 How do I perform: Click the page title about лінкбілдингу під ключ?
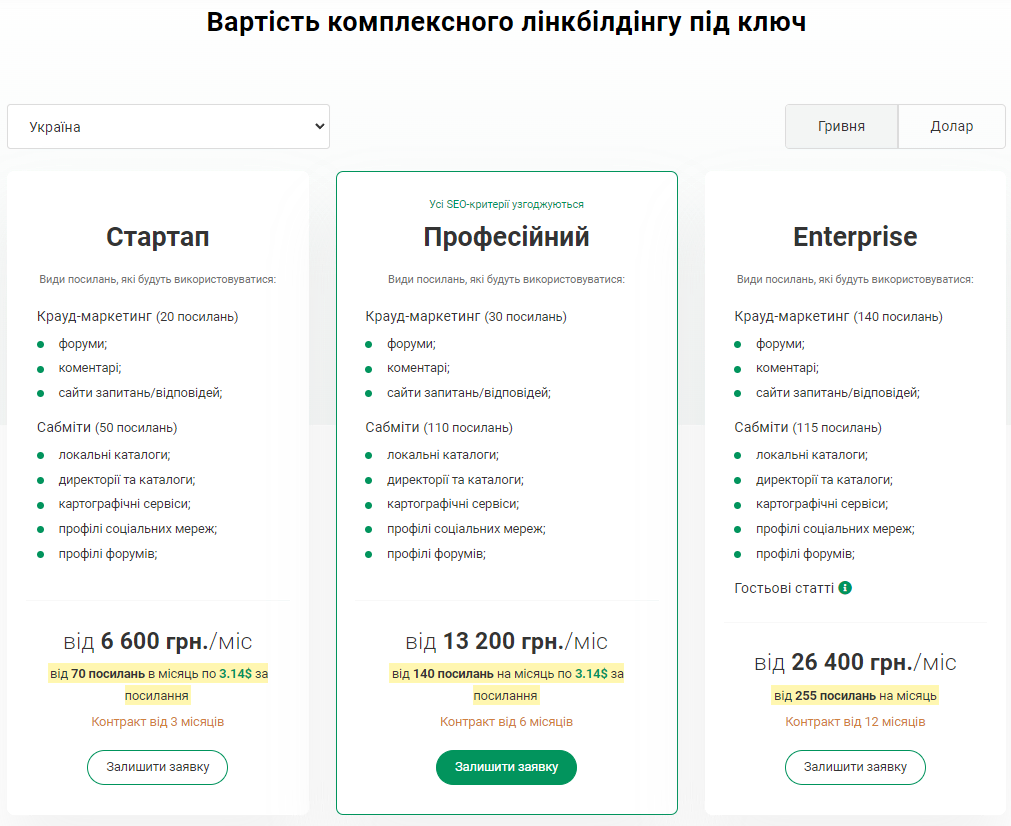tap(506, 23)
